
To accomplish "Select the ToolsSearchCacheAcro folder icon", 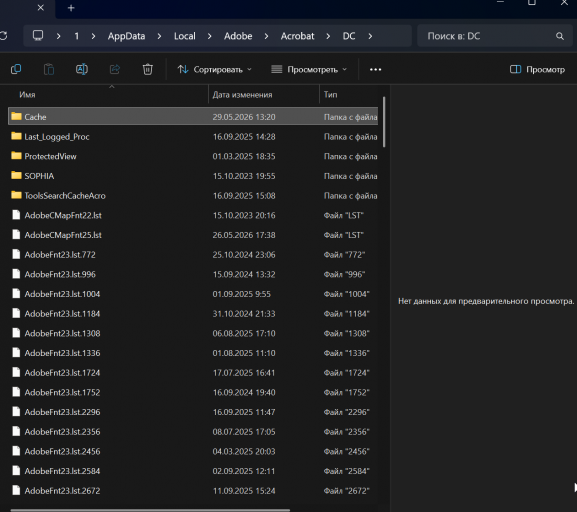I will tap(16, 195).
